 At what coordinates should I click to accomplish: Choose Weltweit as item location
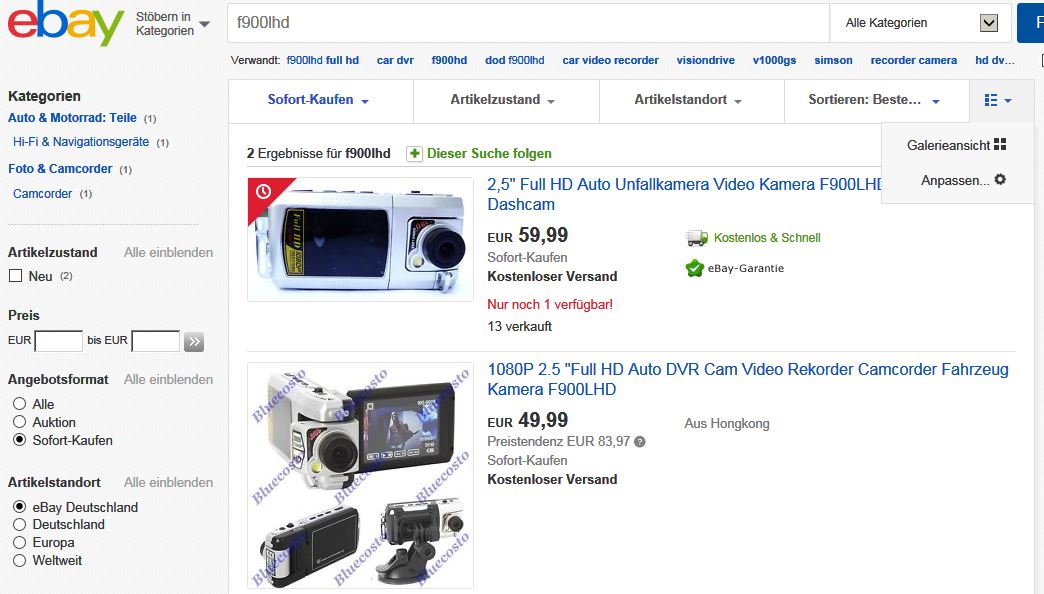(x=19, y=561)
